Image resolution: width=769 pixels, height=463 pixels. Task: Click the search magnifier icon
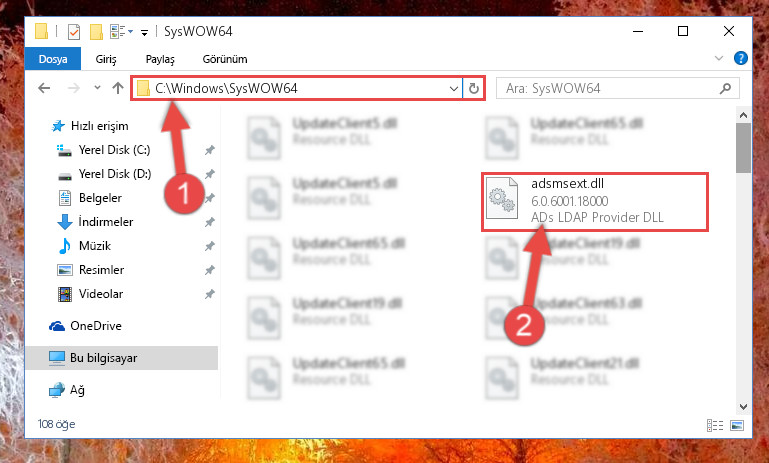coord(725,88)
